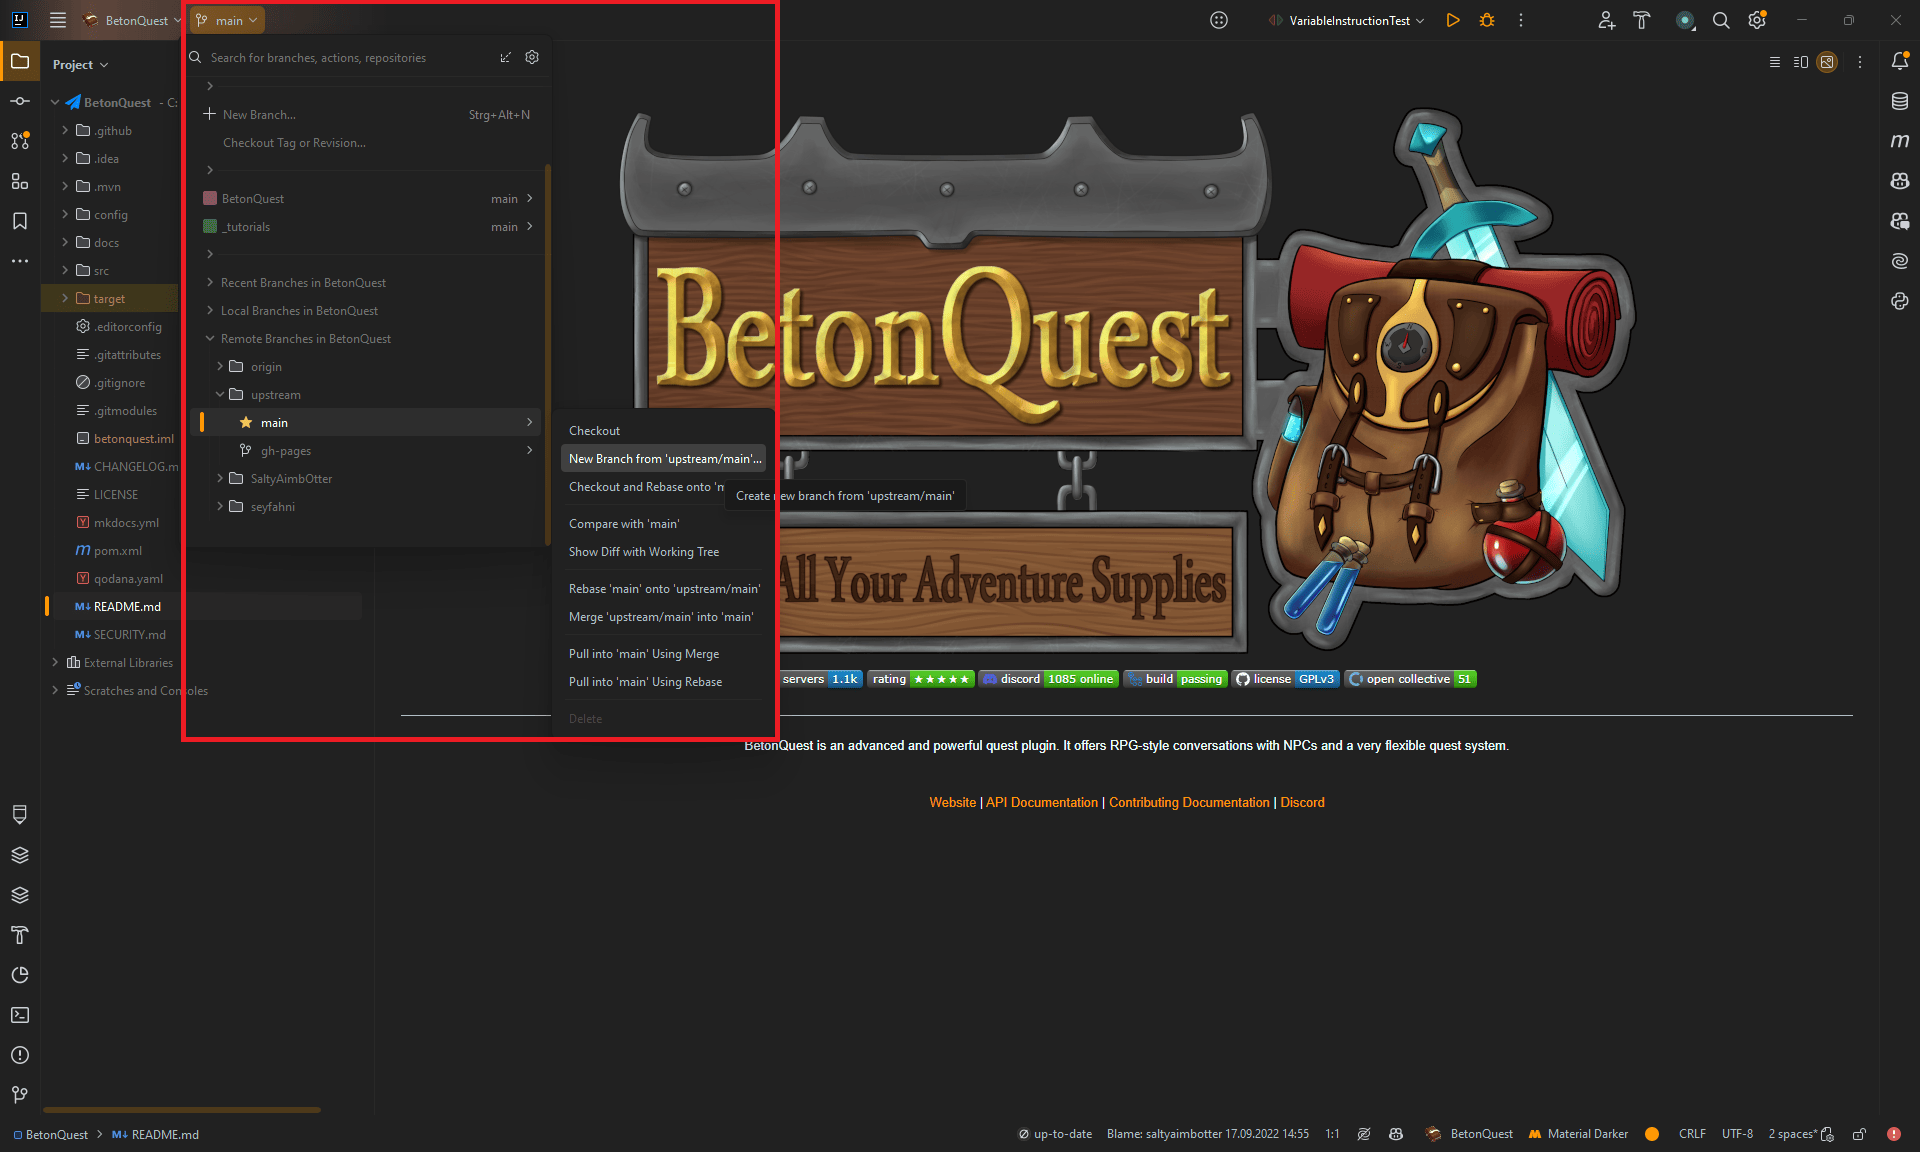
Task: Click _tutorials repository green color square
Action: click(210, 227)
